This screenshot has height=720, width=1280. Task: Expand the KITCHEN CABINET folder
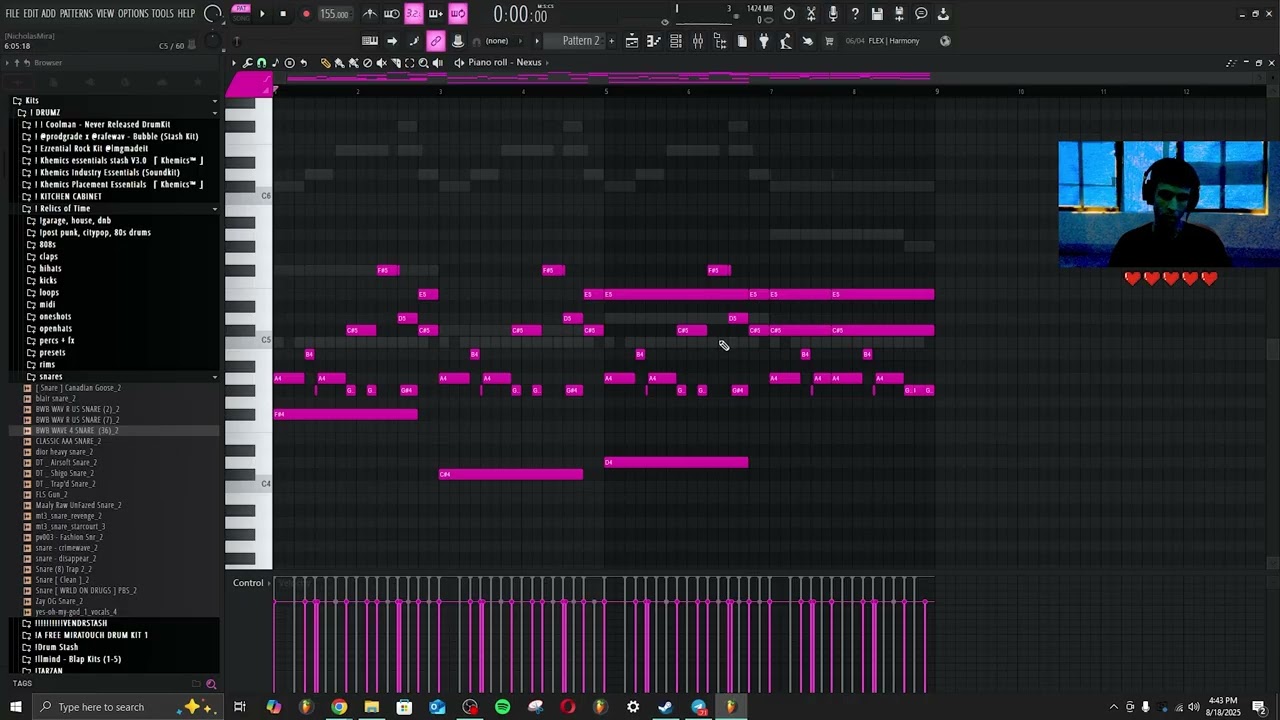coord(67,196)
